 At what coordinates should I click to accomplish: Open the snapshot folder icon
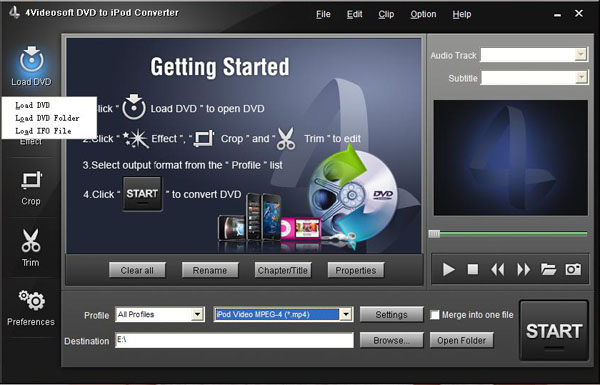pyautogui.click(x=548, y=269)
